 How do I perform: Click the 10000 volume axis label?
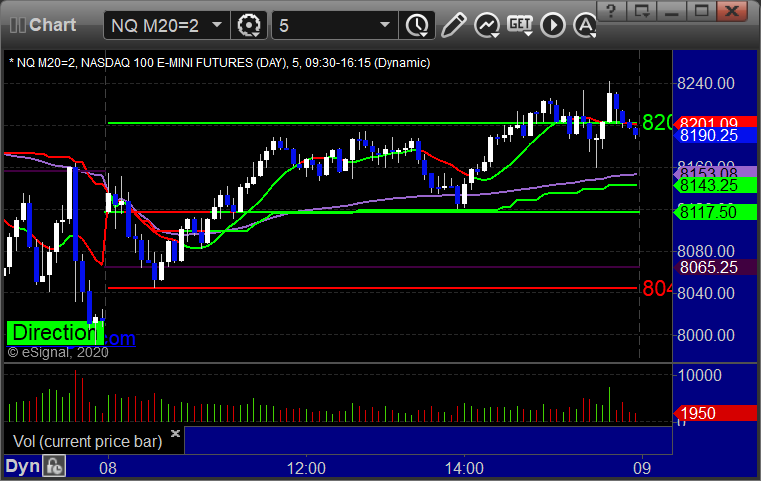[699, 375]
